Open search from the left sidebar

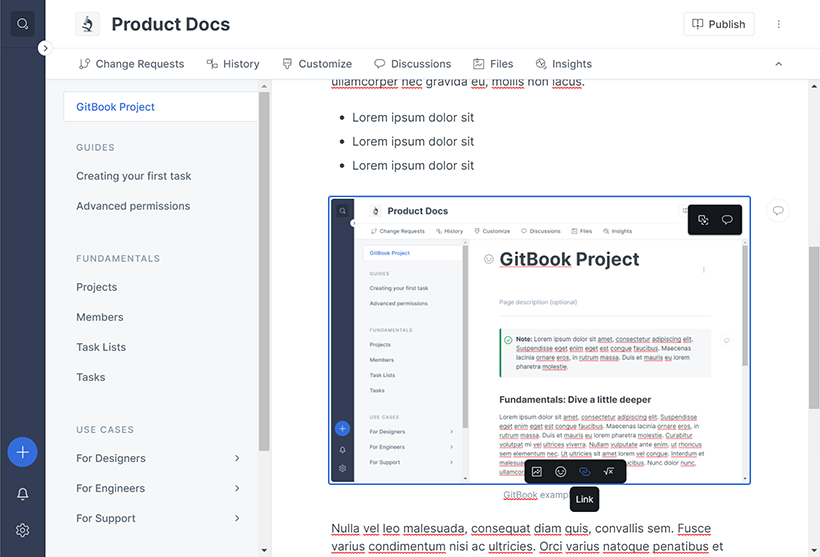pos(22,24)
